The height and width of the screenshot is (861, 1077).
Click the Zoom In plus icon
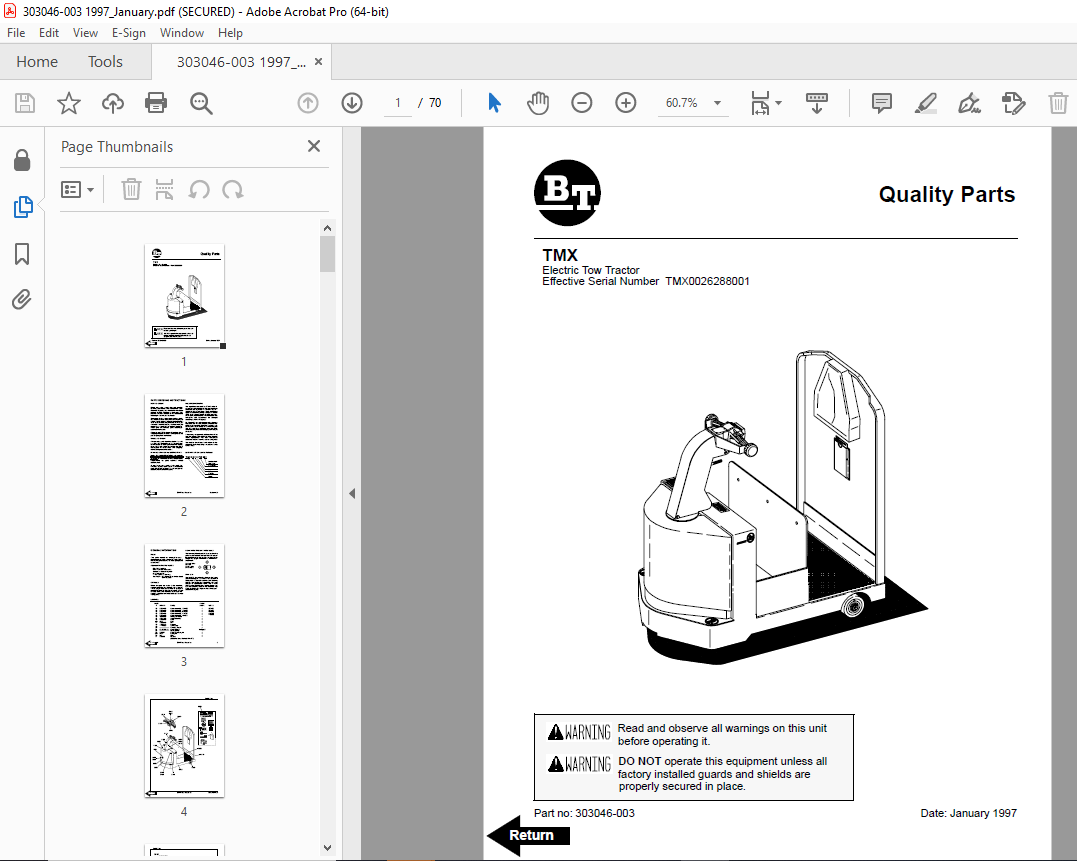(x=626, y=103)
